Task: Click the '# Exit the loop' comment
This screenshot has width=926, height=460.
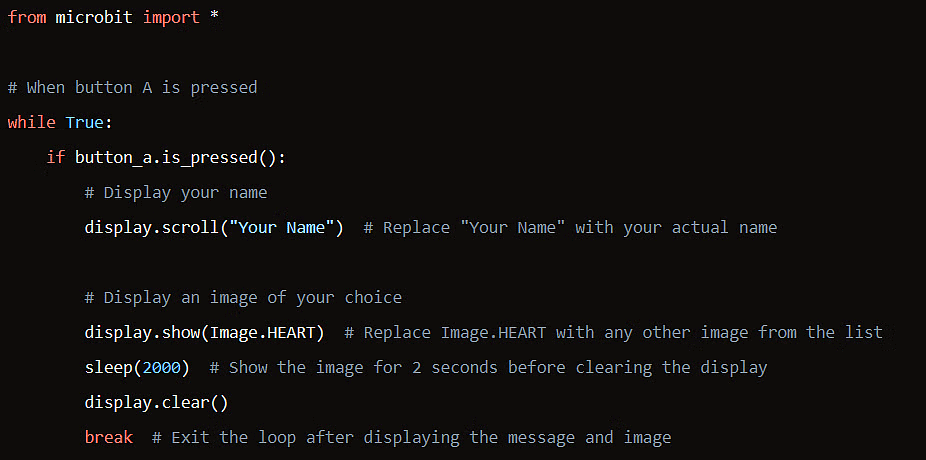Action: (411, 437)
